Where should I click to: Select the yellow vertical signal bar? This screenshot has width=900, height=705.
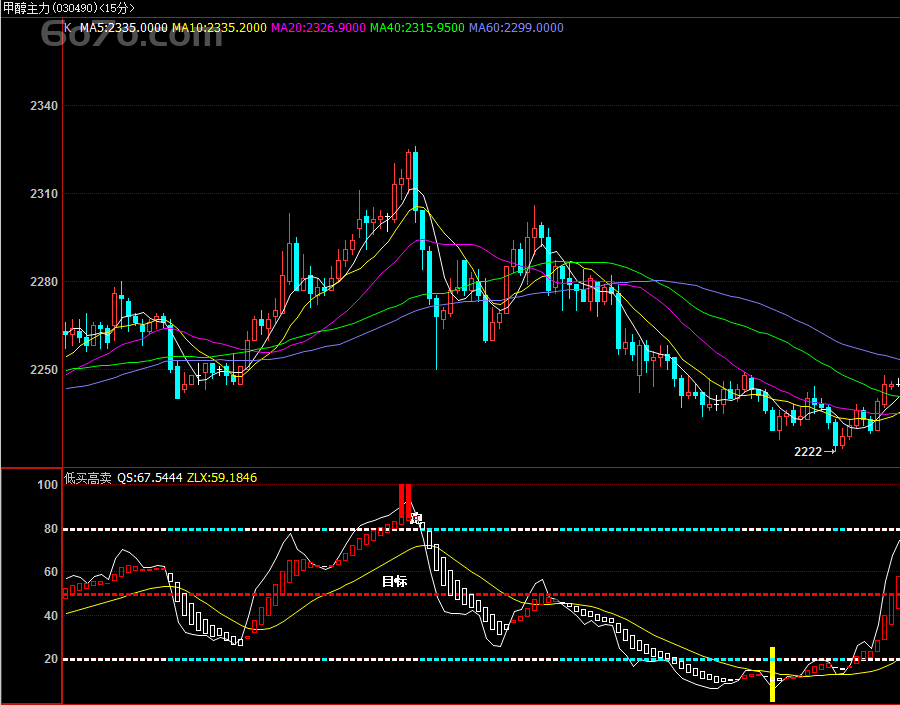coord(772,675)
